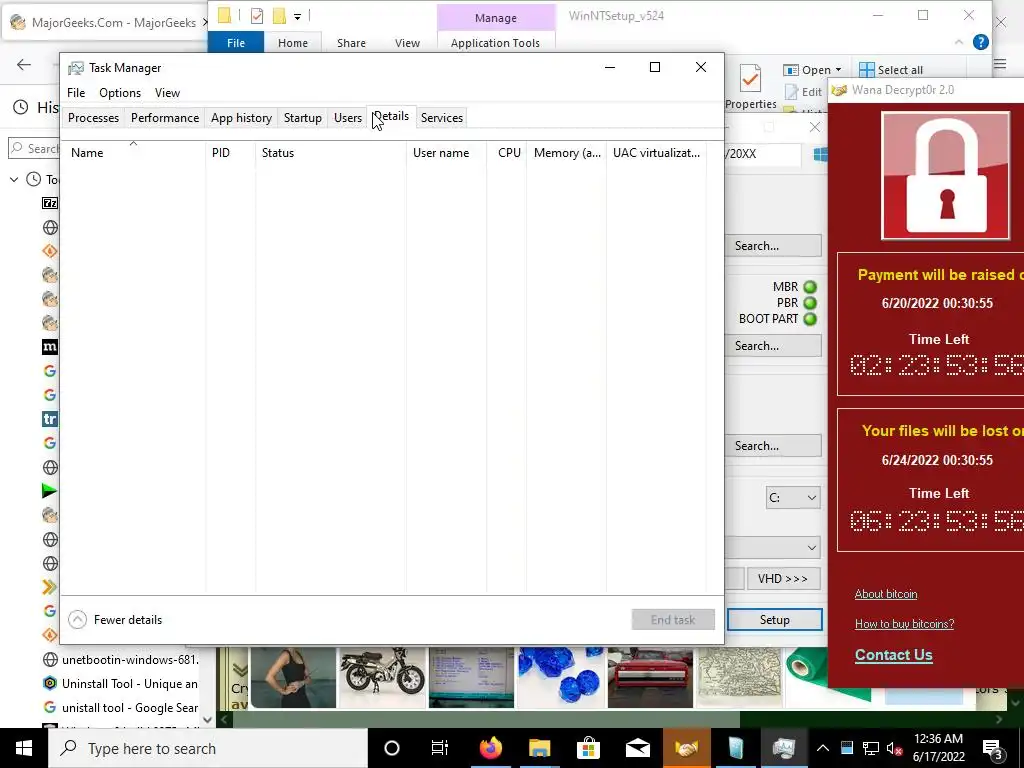Open the unetbootin-windows-681 history entry
Screen dimensions: 1024x768
pos(121,660)
